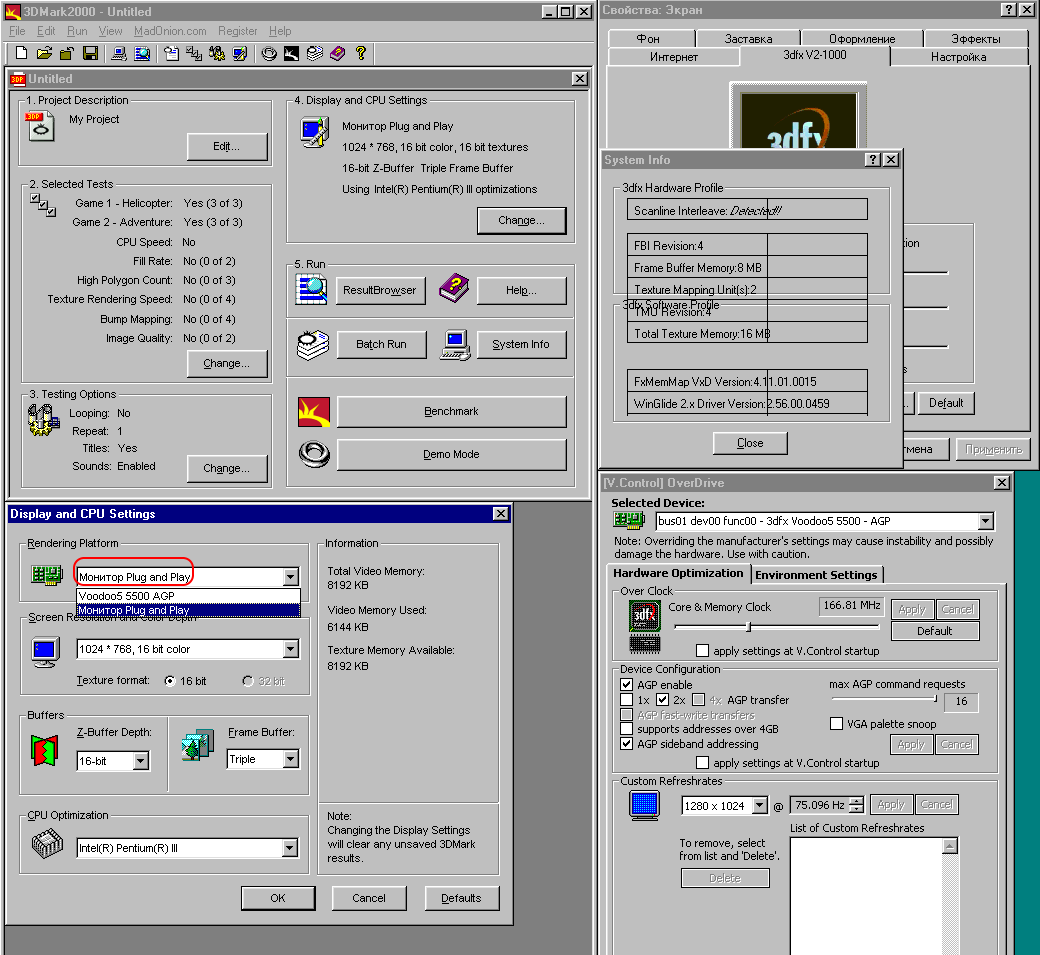Screen dimensions: 1040x955
Task: Open the Run menu in 3DMark2000
Action: [x=77, y=31]
